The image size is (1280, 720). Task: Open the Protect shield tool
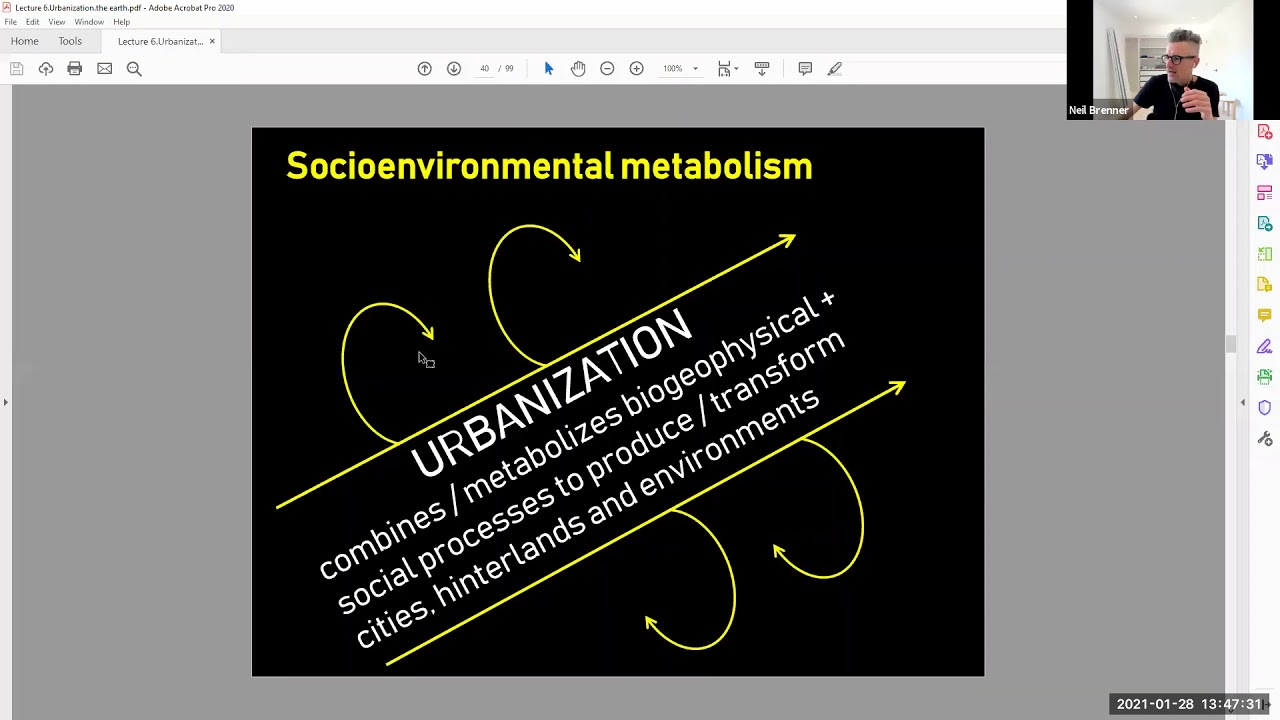pyautogui.click(x=1265, y=408)
